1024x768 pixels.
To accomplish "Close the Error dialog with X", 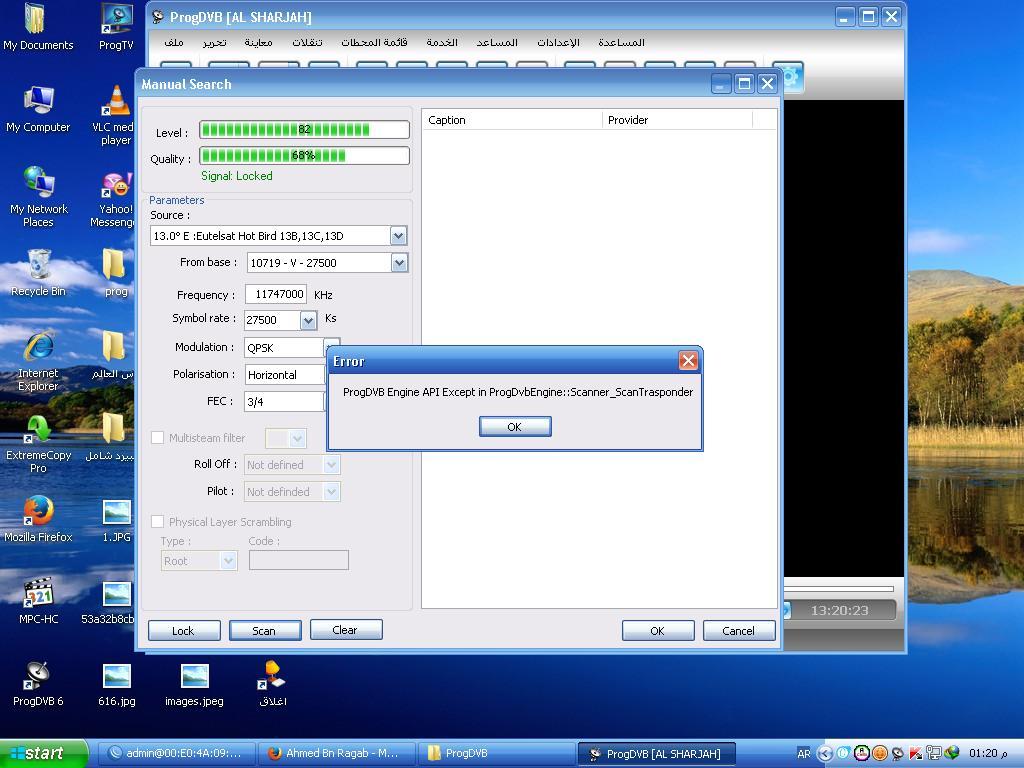I will [688, 360].
